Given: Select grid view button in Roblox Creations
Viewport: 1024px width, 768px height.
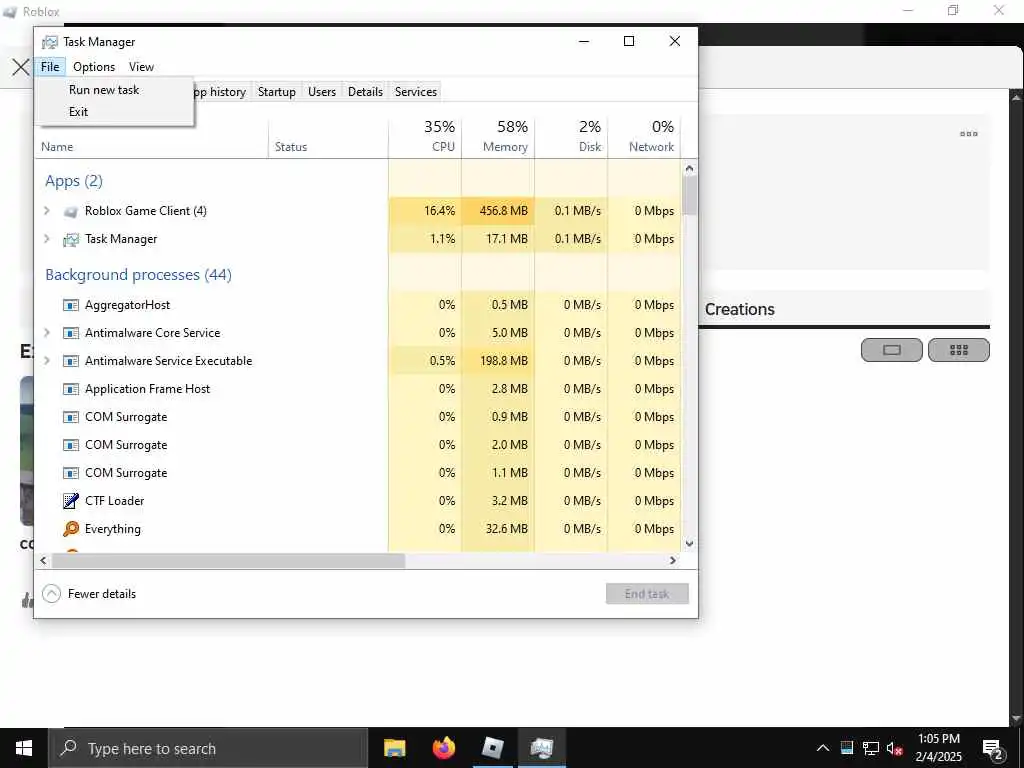Looking at the screenshot, I should click(x=959, y=350).
